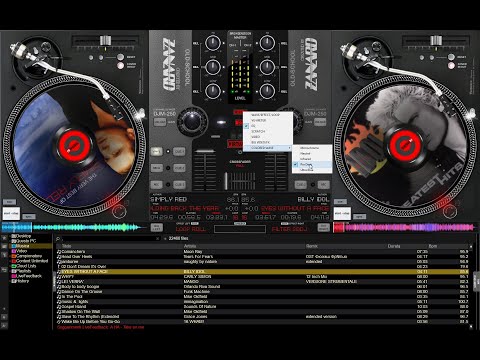
Task: Click the button left of LOOP ROLL
Action: [157, 228]
